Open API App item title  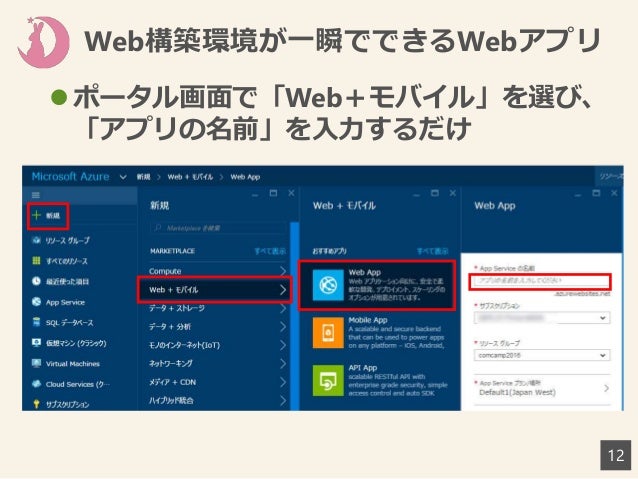[363, 368]
